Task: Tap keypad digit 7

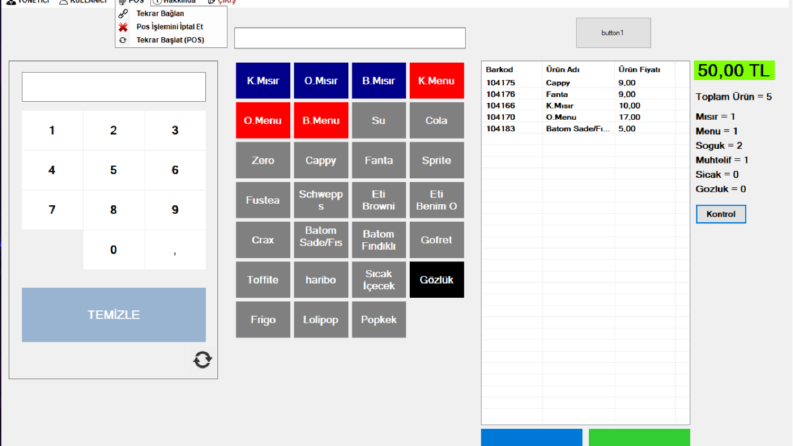Action: 52,210
